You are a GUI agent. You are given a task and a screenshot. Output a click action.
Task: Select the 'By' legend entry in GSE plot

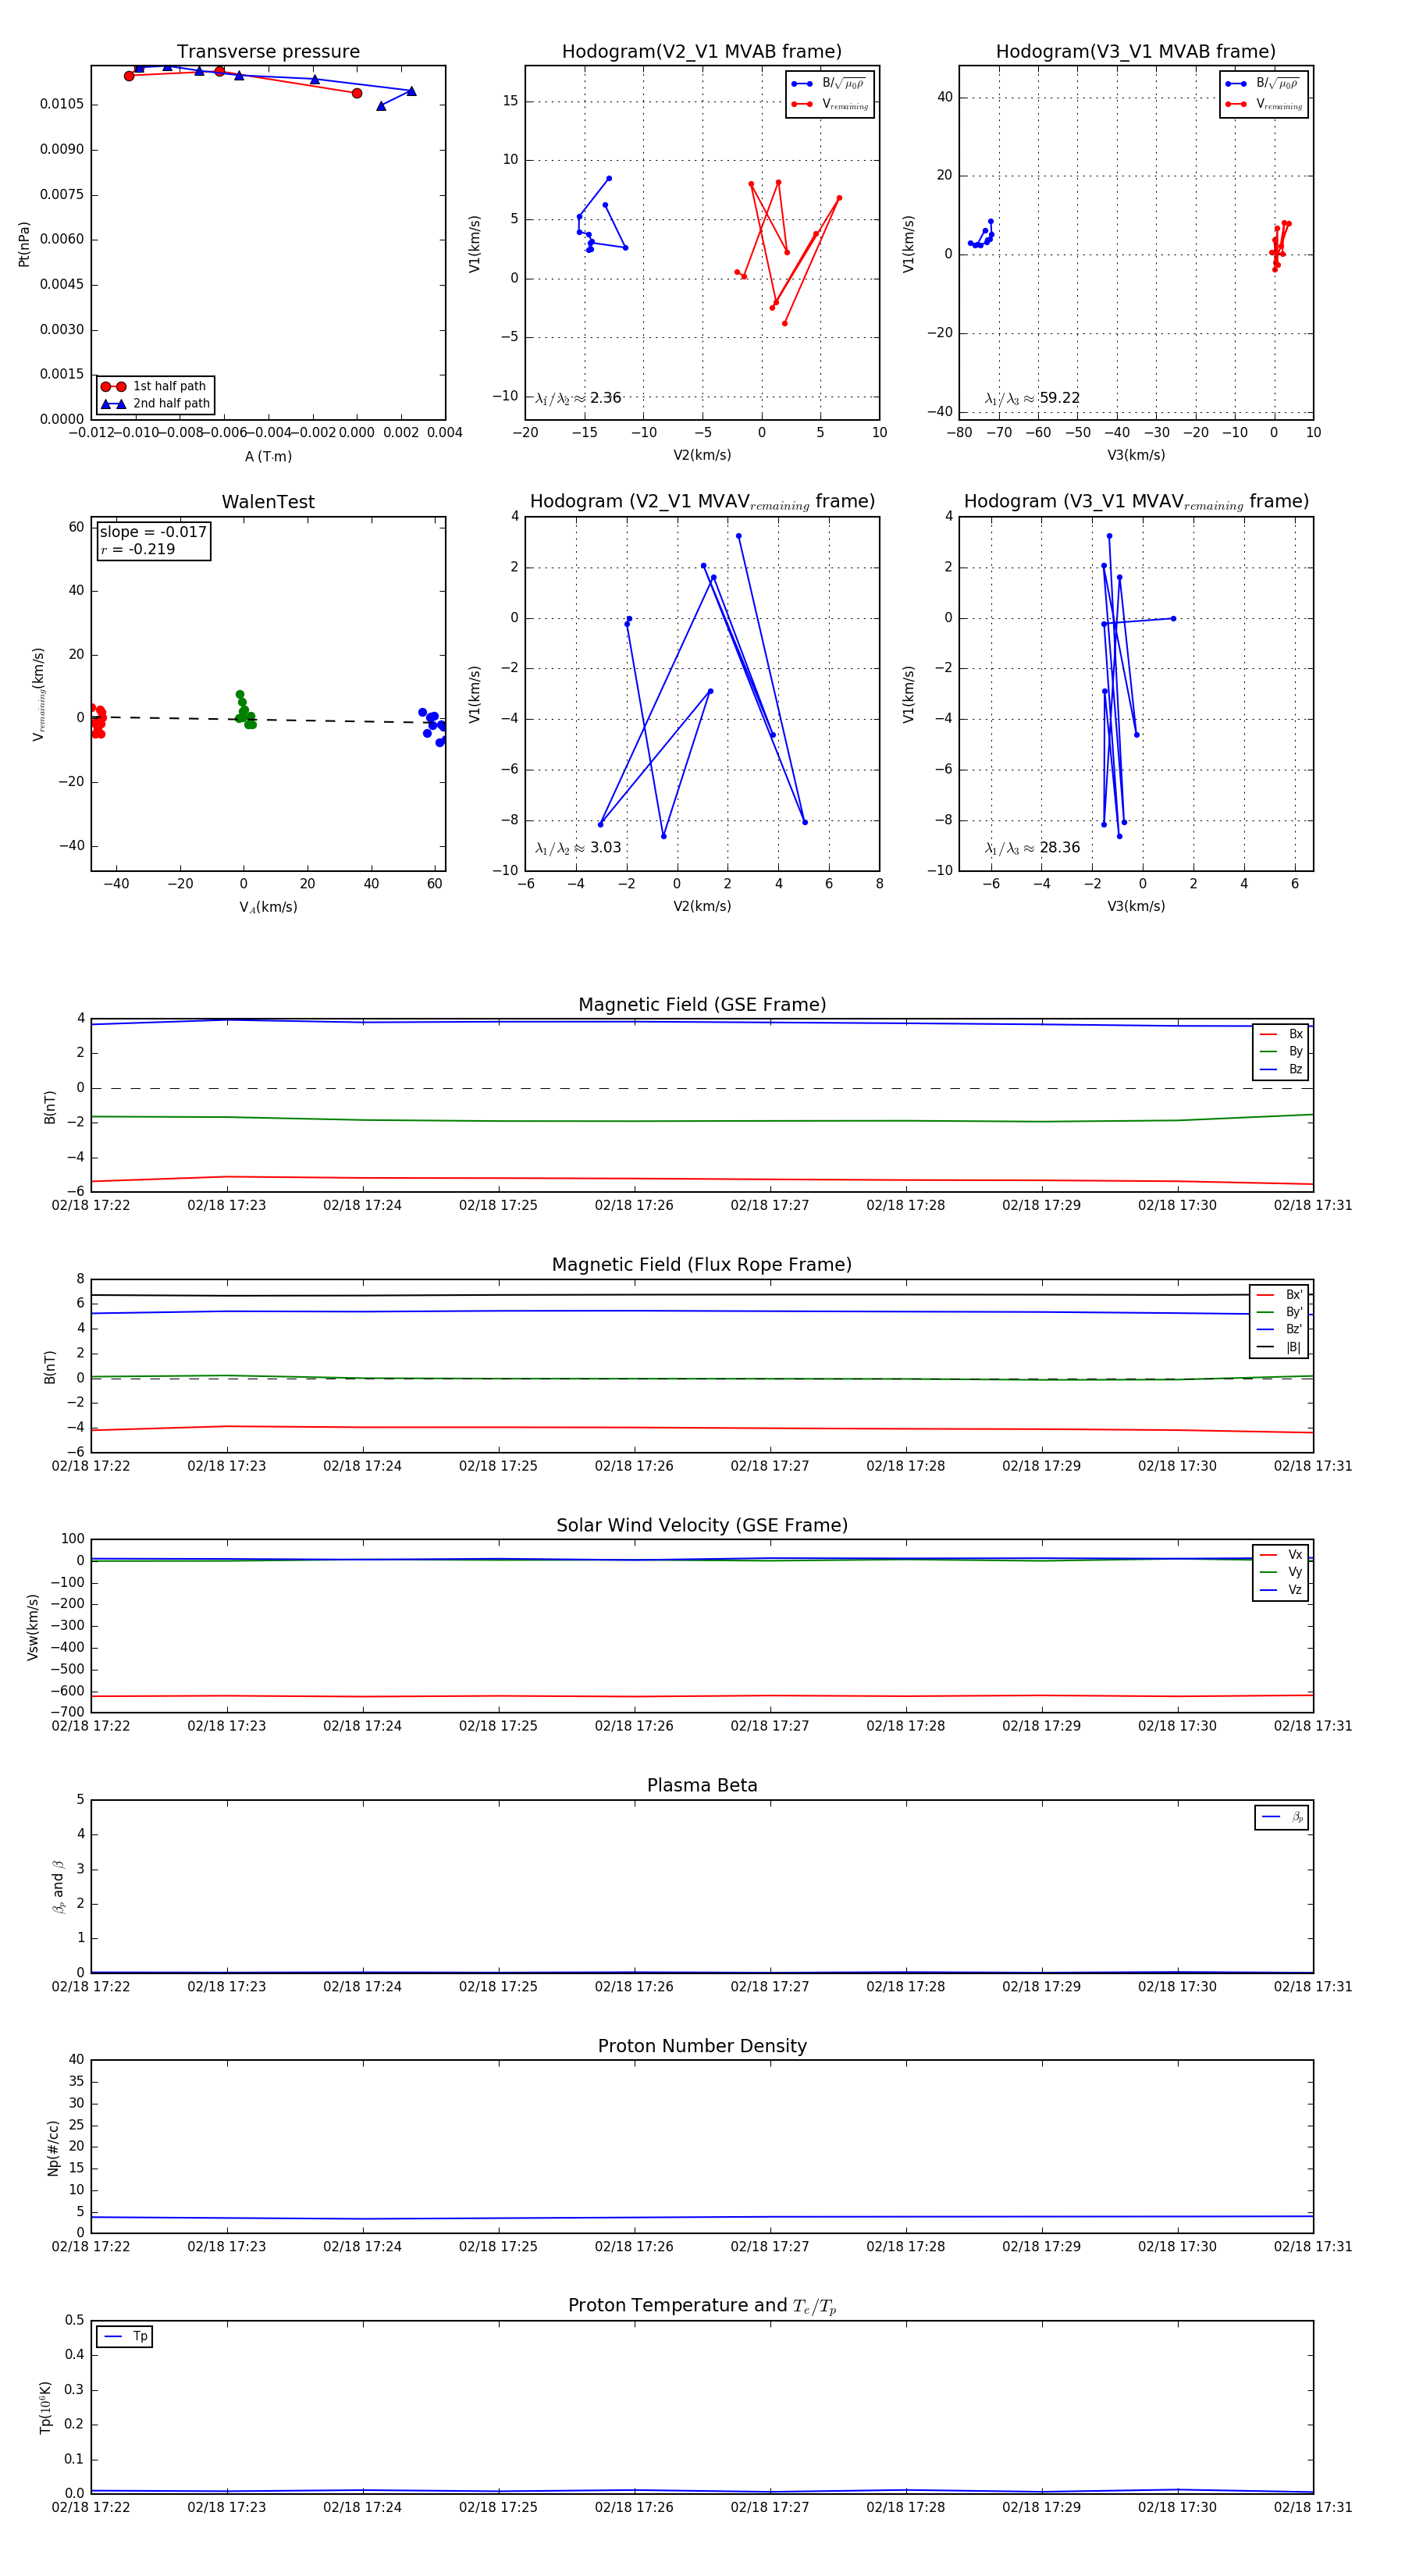1281,1051
